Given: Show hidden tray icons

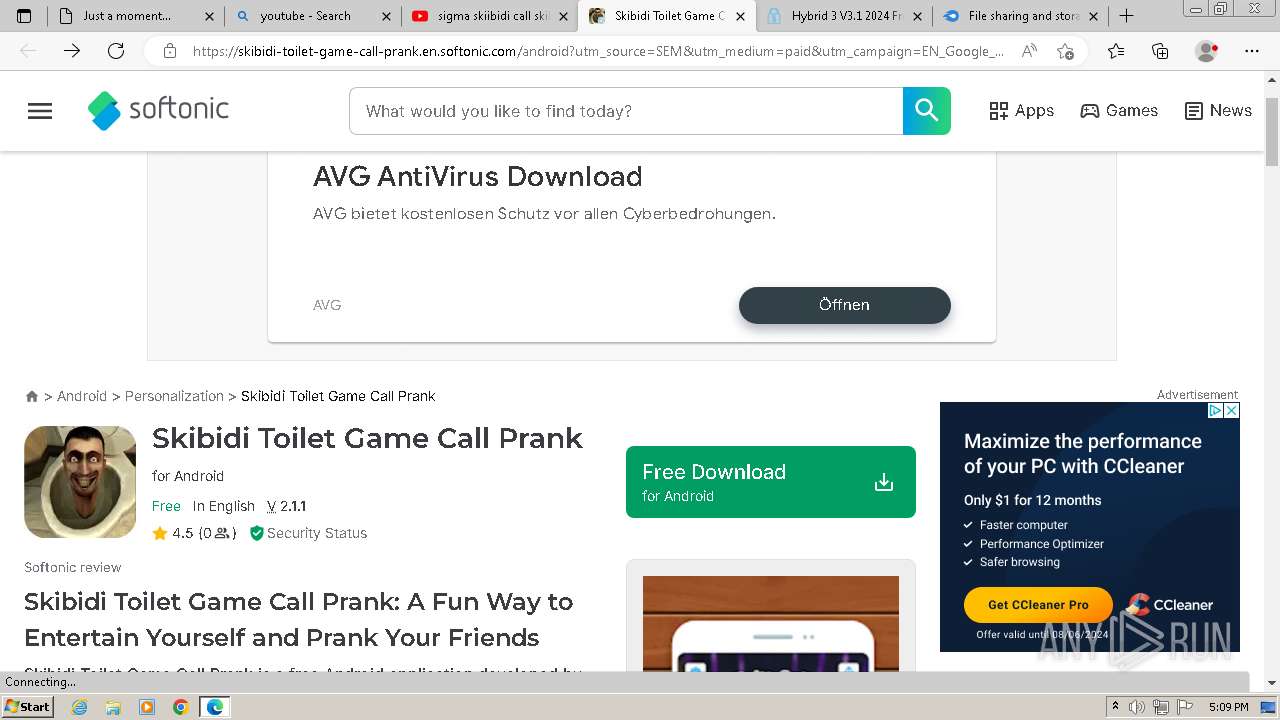Looking at the screenshot, I should 1116,707.
